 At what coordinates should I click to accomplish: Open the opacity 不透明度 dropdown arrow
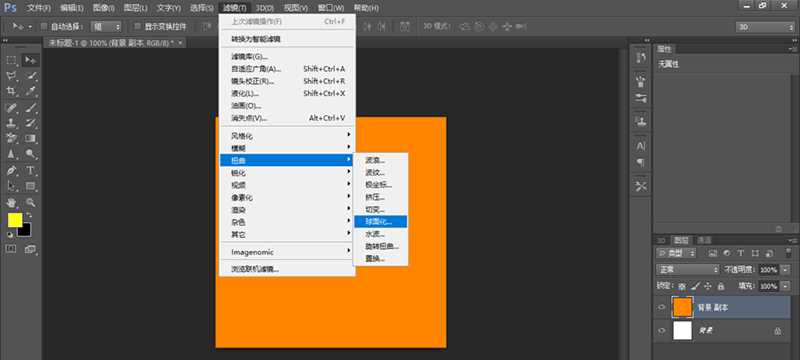pos(785,269)
